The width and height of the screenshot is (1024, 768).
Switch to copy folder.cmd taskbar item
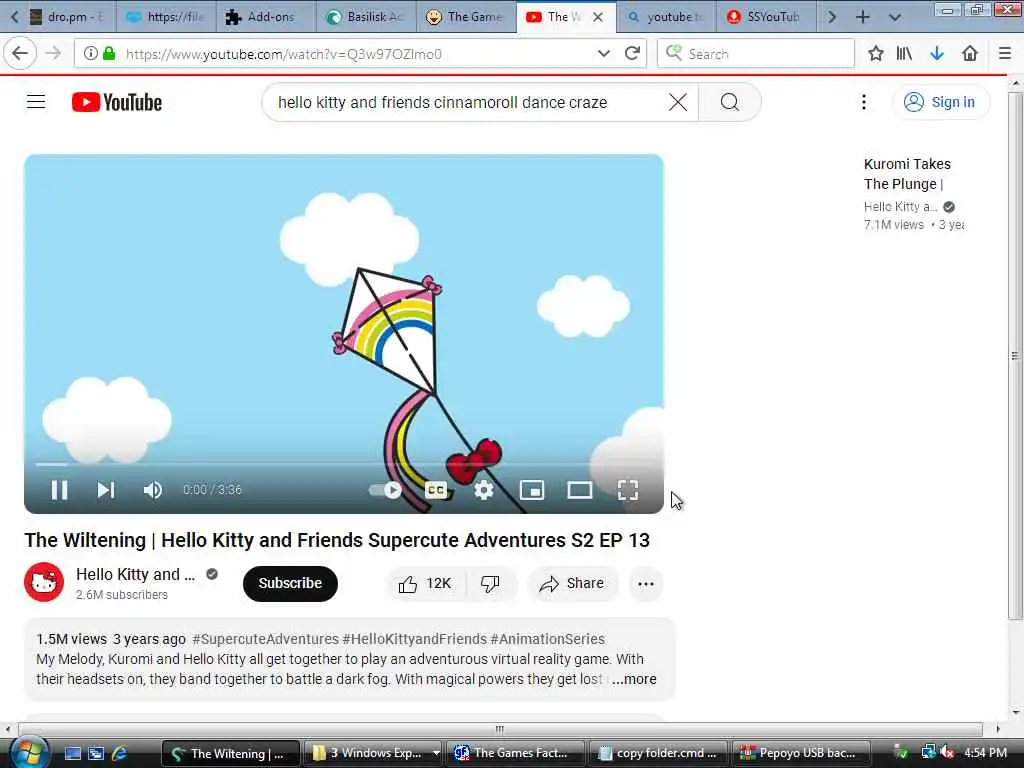[658, 753]
